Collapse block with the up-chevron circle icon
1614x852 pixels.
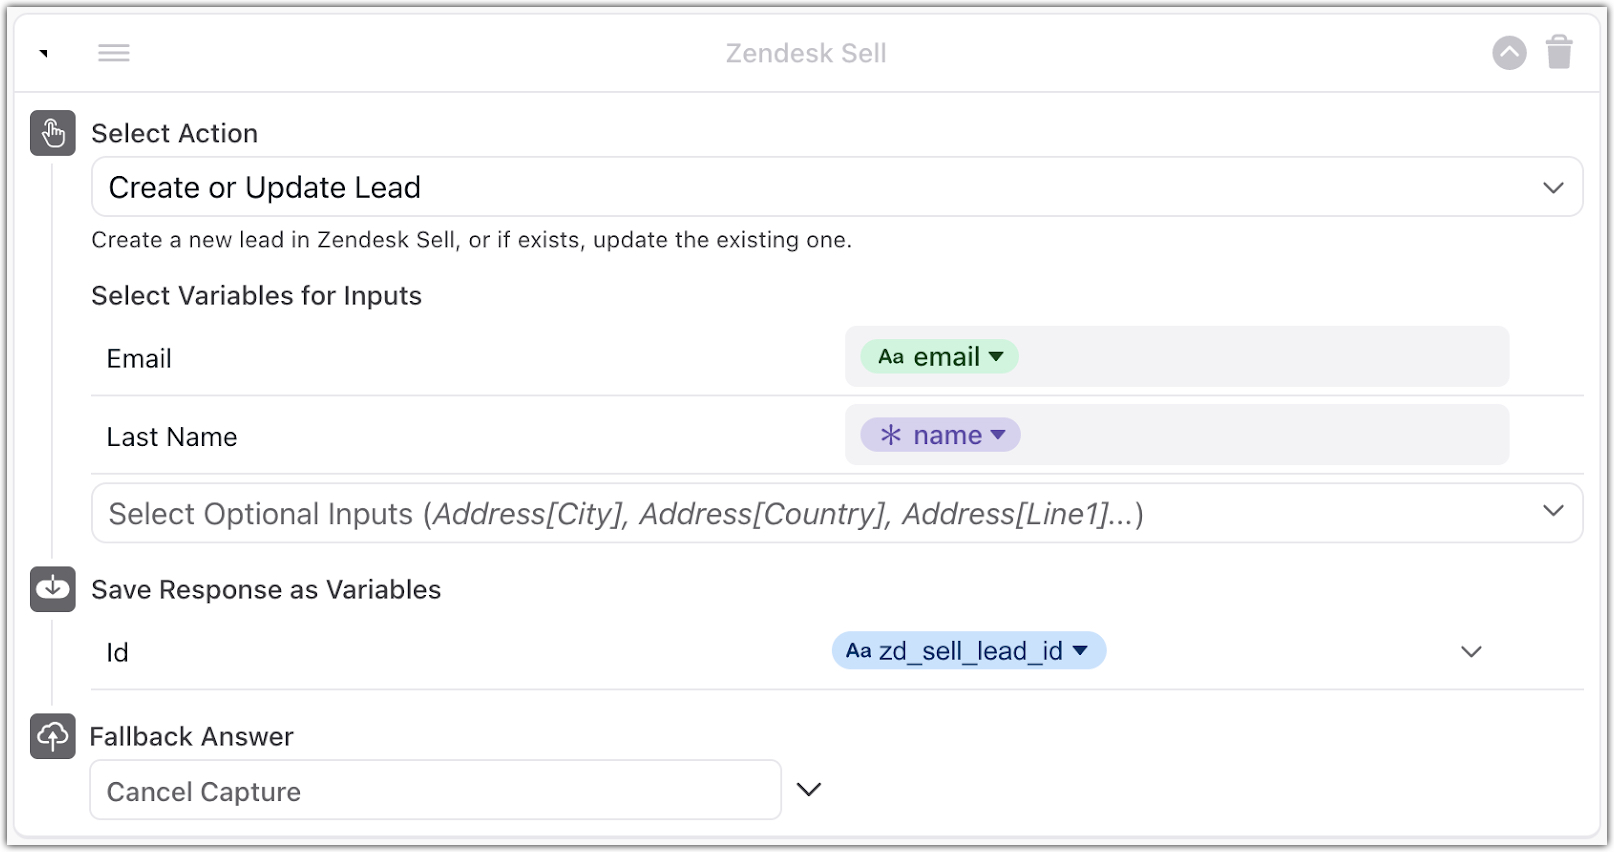tap(1509, 53)
